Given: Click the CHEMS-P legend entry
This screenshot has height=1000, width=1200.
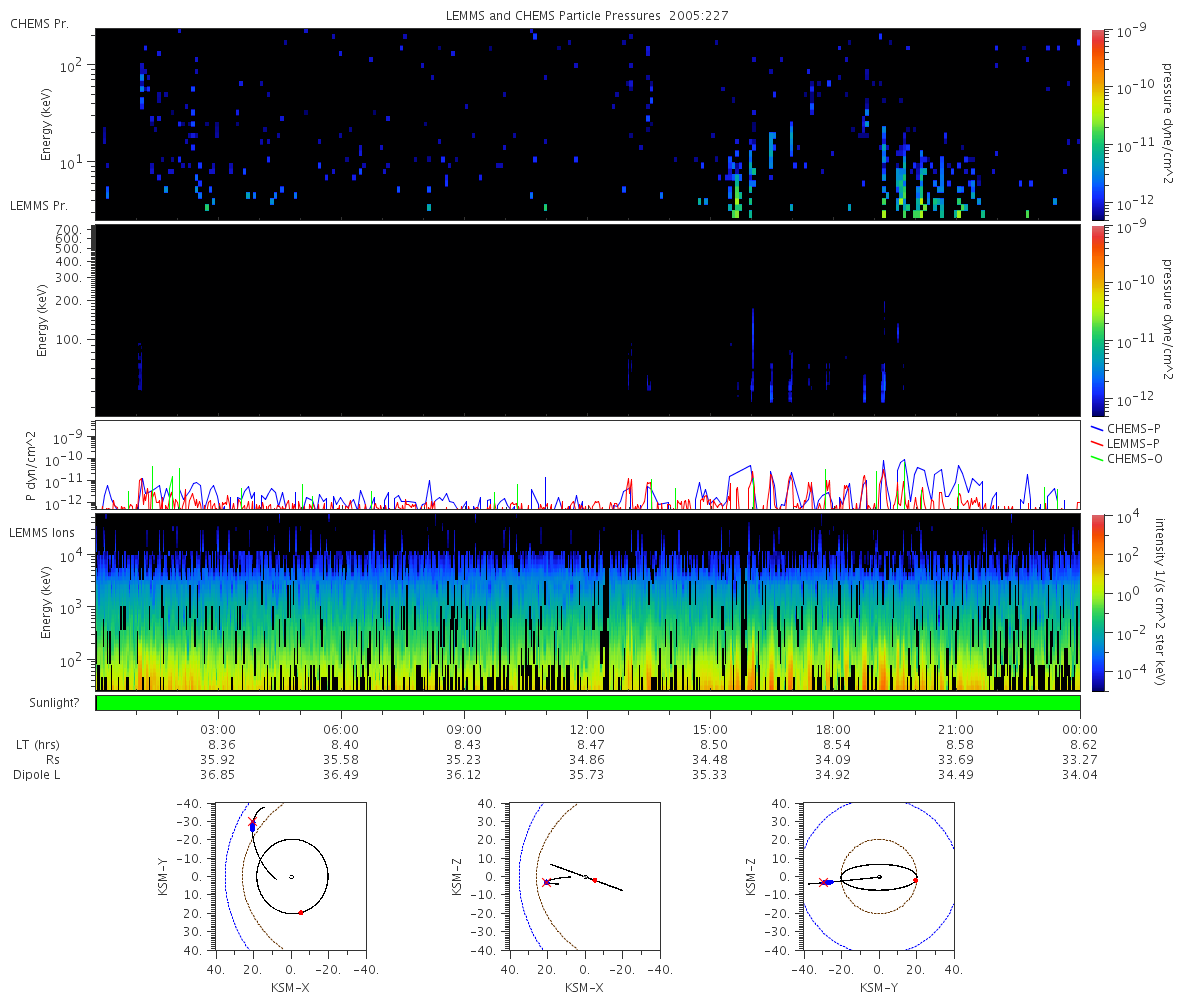Looking at the screenshot, I should tap(1126, 428).
